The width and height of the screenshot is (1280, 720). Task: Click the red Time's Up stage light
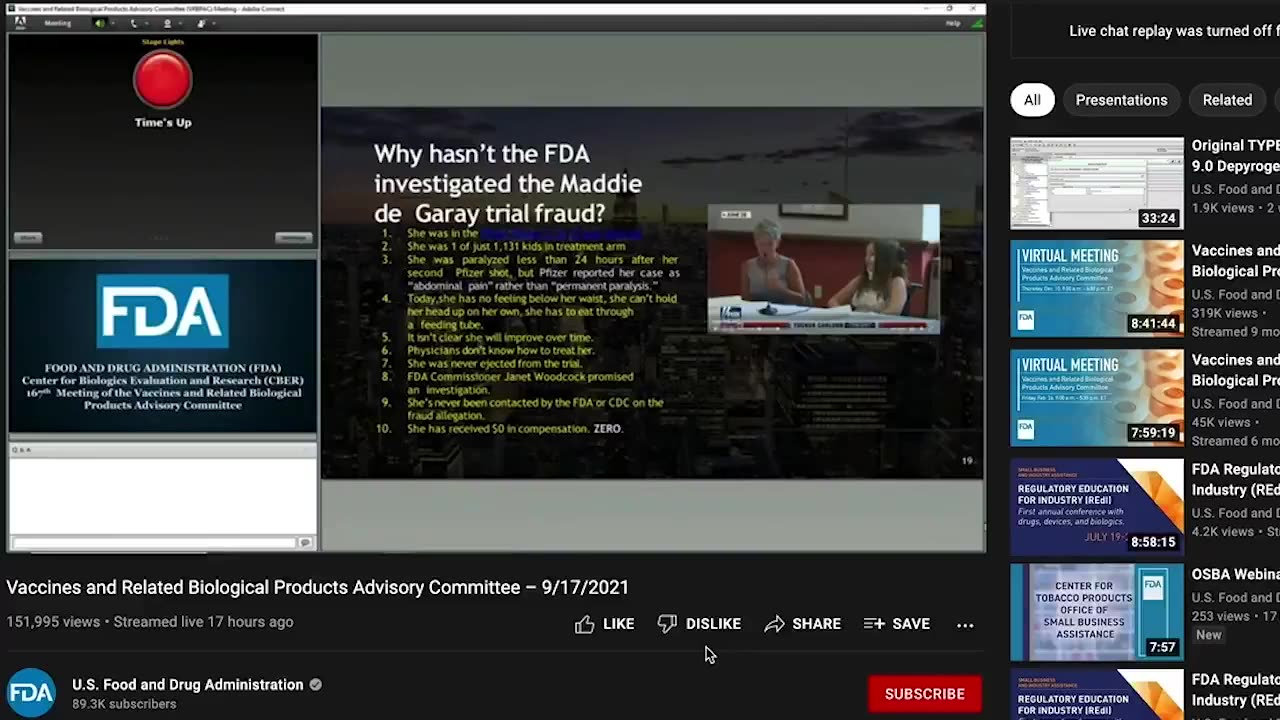point(162,79)
